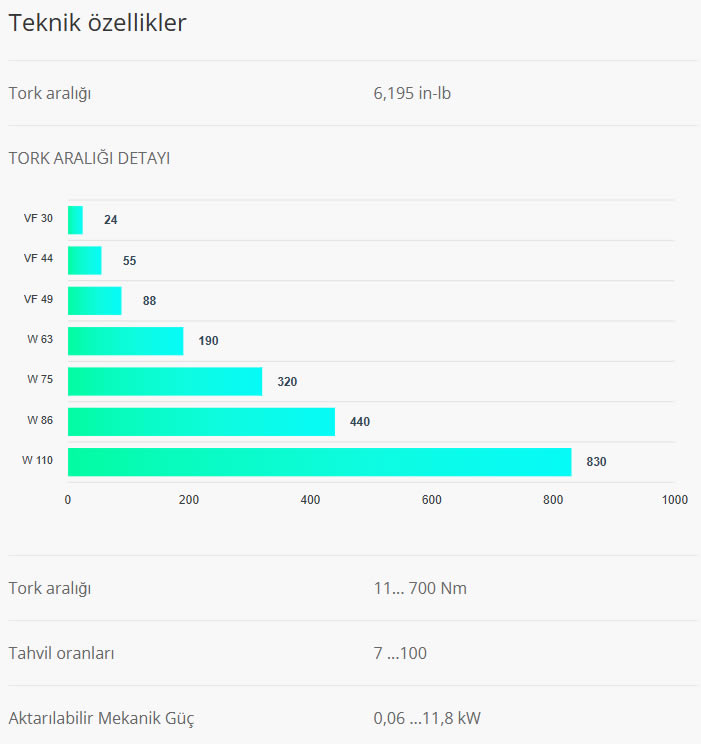The width and height of the screenshot is (701, 744).
Task: Click the 830 value label
Action: [596, 462]
